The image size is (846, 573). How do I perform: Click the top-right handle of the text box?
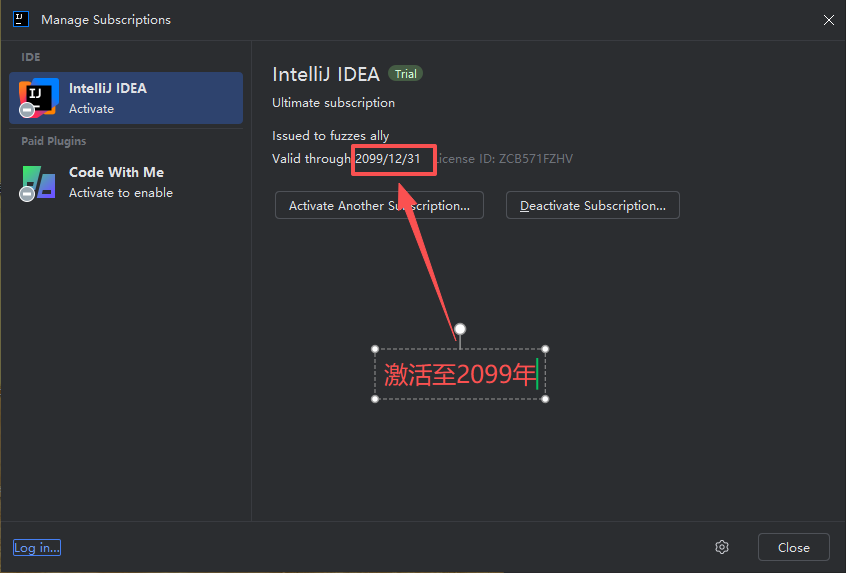[x=545, y=349]
